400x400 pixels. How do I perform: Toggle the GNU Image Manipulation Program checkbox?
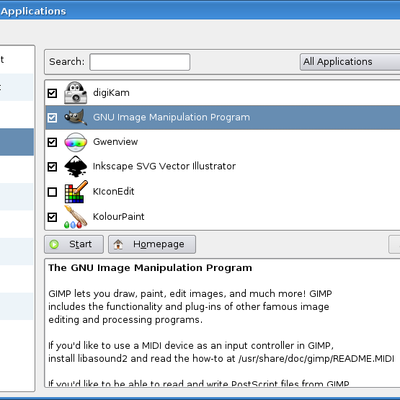(52, 118)
